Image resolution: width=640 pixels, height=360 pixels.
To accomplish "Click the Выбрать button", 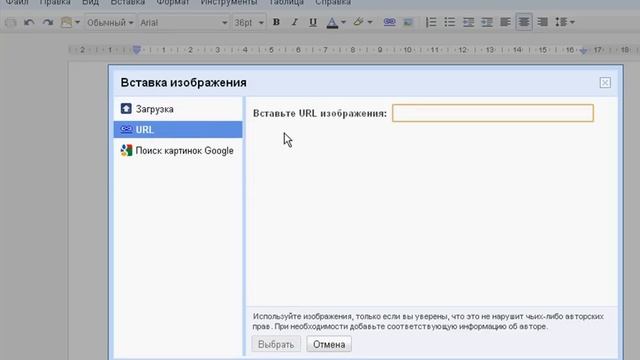I will pos(276,344).
